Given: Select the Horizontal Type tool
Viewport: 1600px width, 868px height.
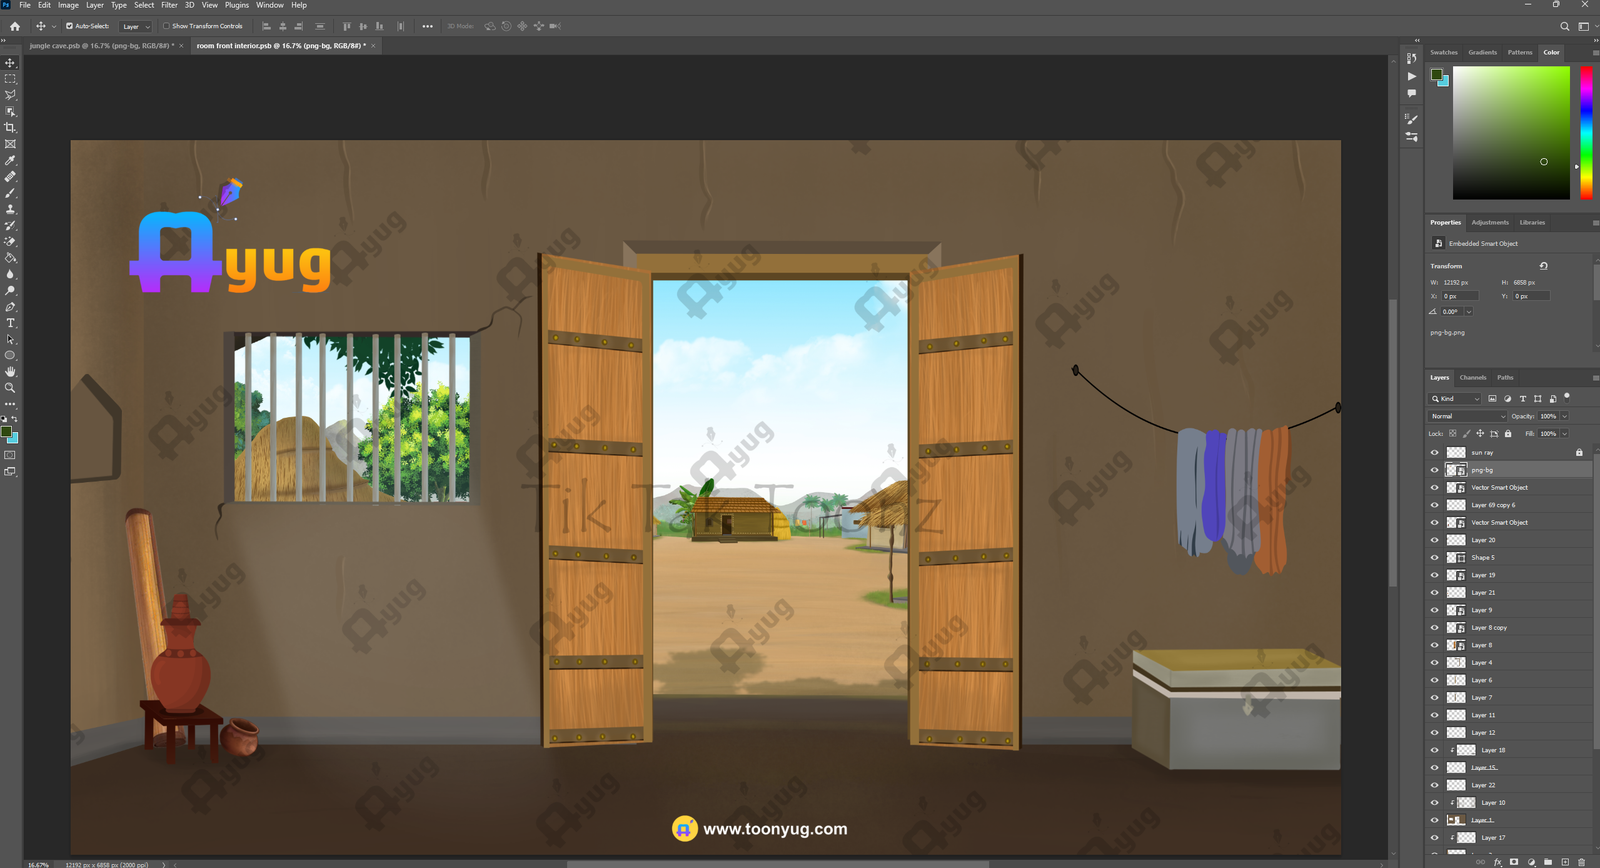Looking at the screenshot, I should coord(11,323).
